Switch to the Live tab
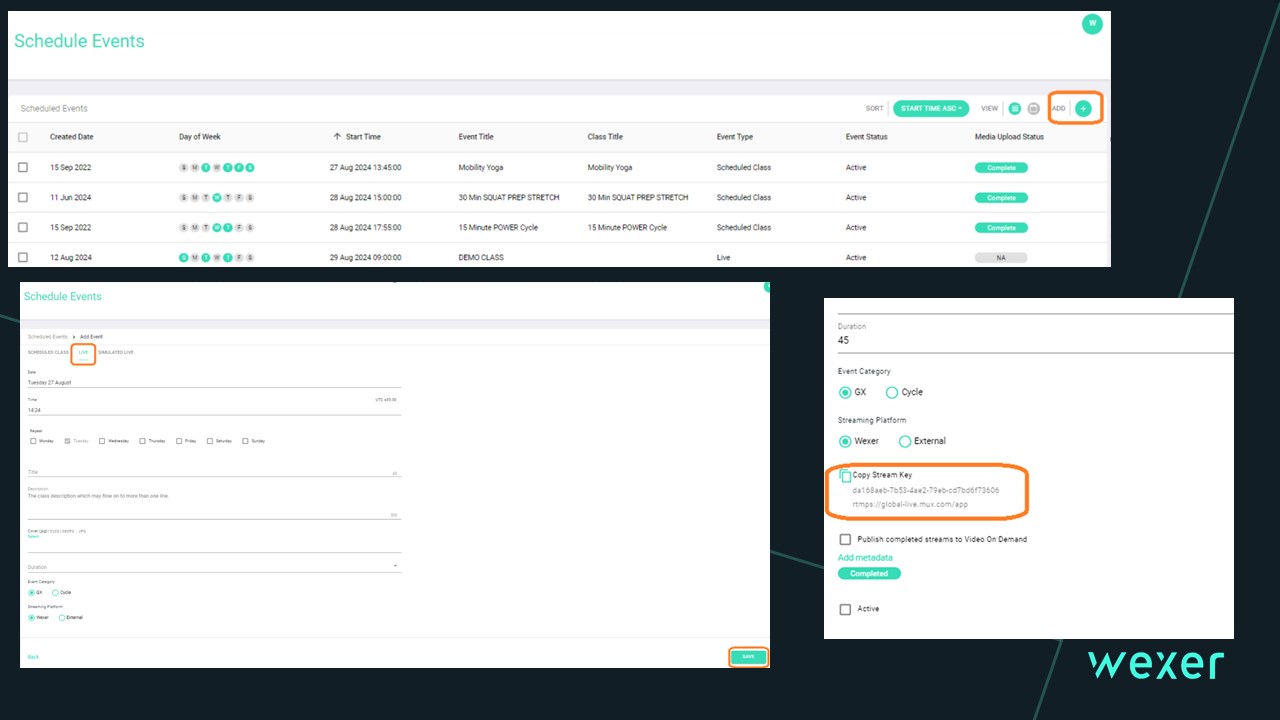1280x720 pixels. point(84,353)
